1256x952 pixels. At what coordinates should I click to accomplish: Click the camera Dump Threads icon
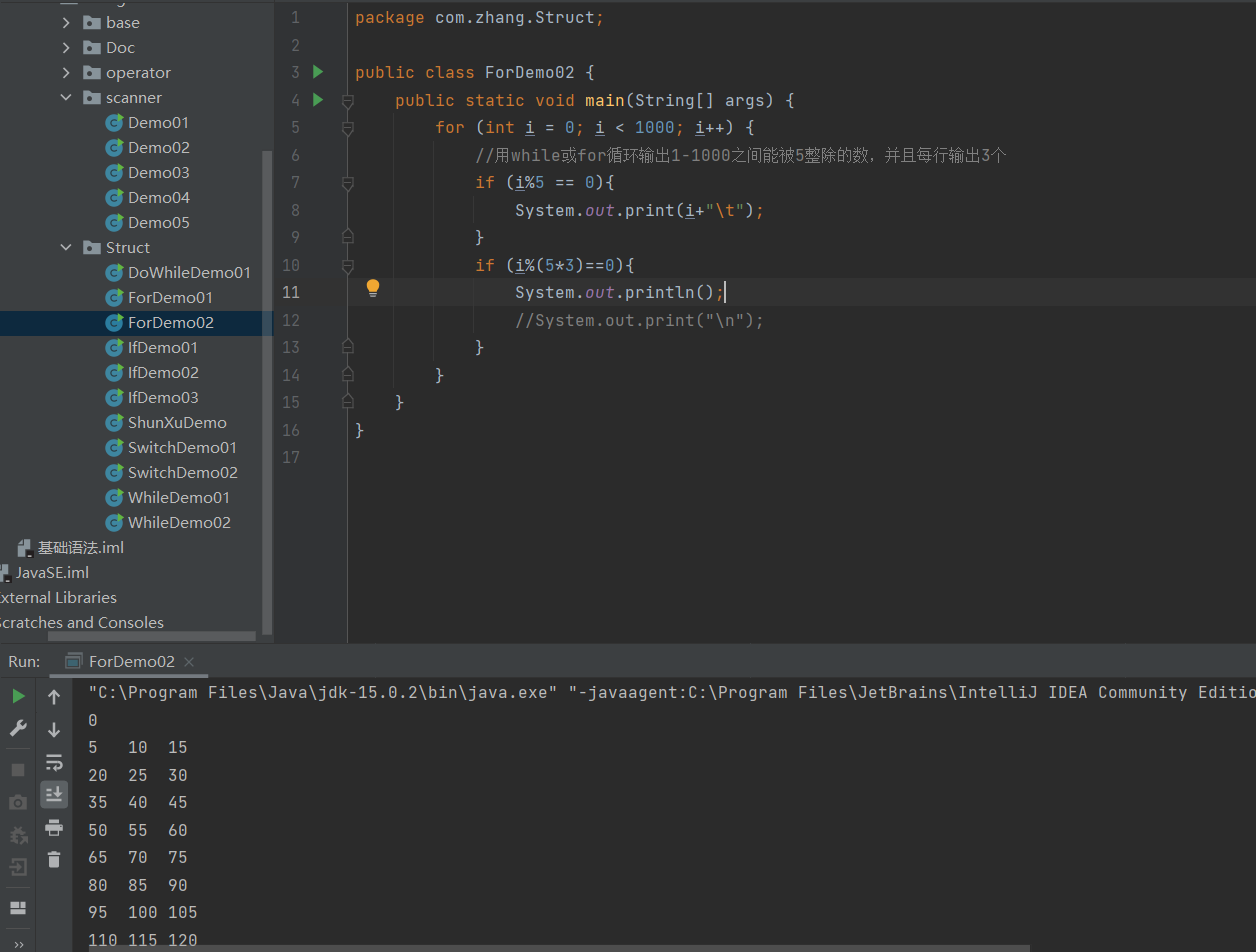coord(18,802)
